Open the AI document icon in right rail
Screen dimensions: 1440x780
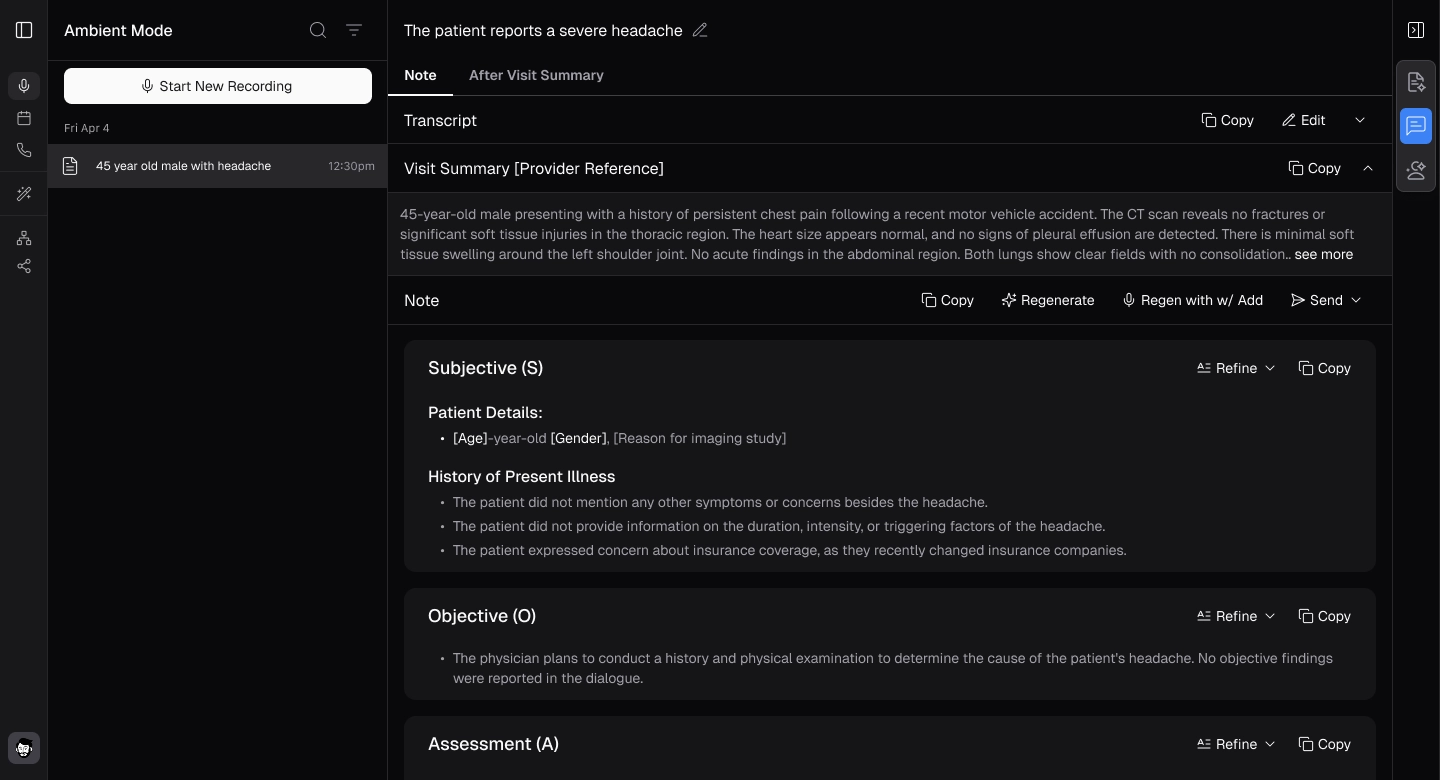click(x=1416, y=82)
